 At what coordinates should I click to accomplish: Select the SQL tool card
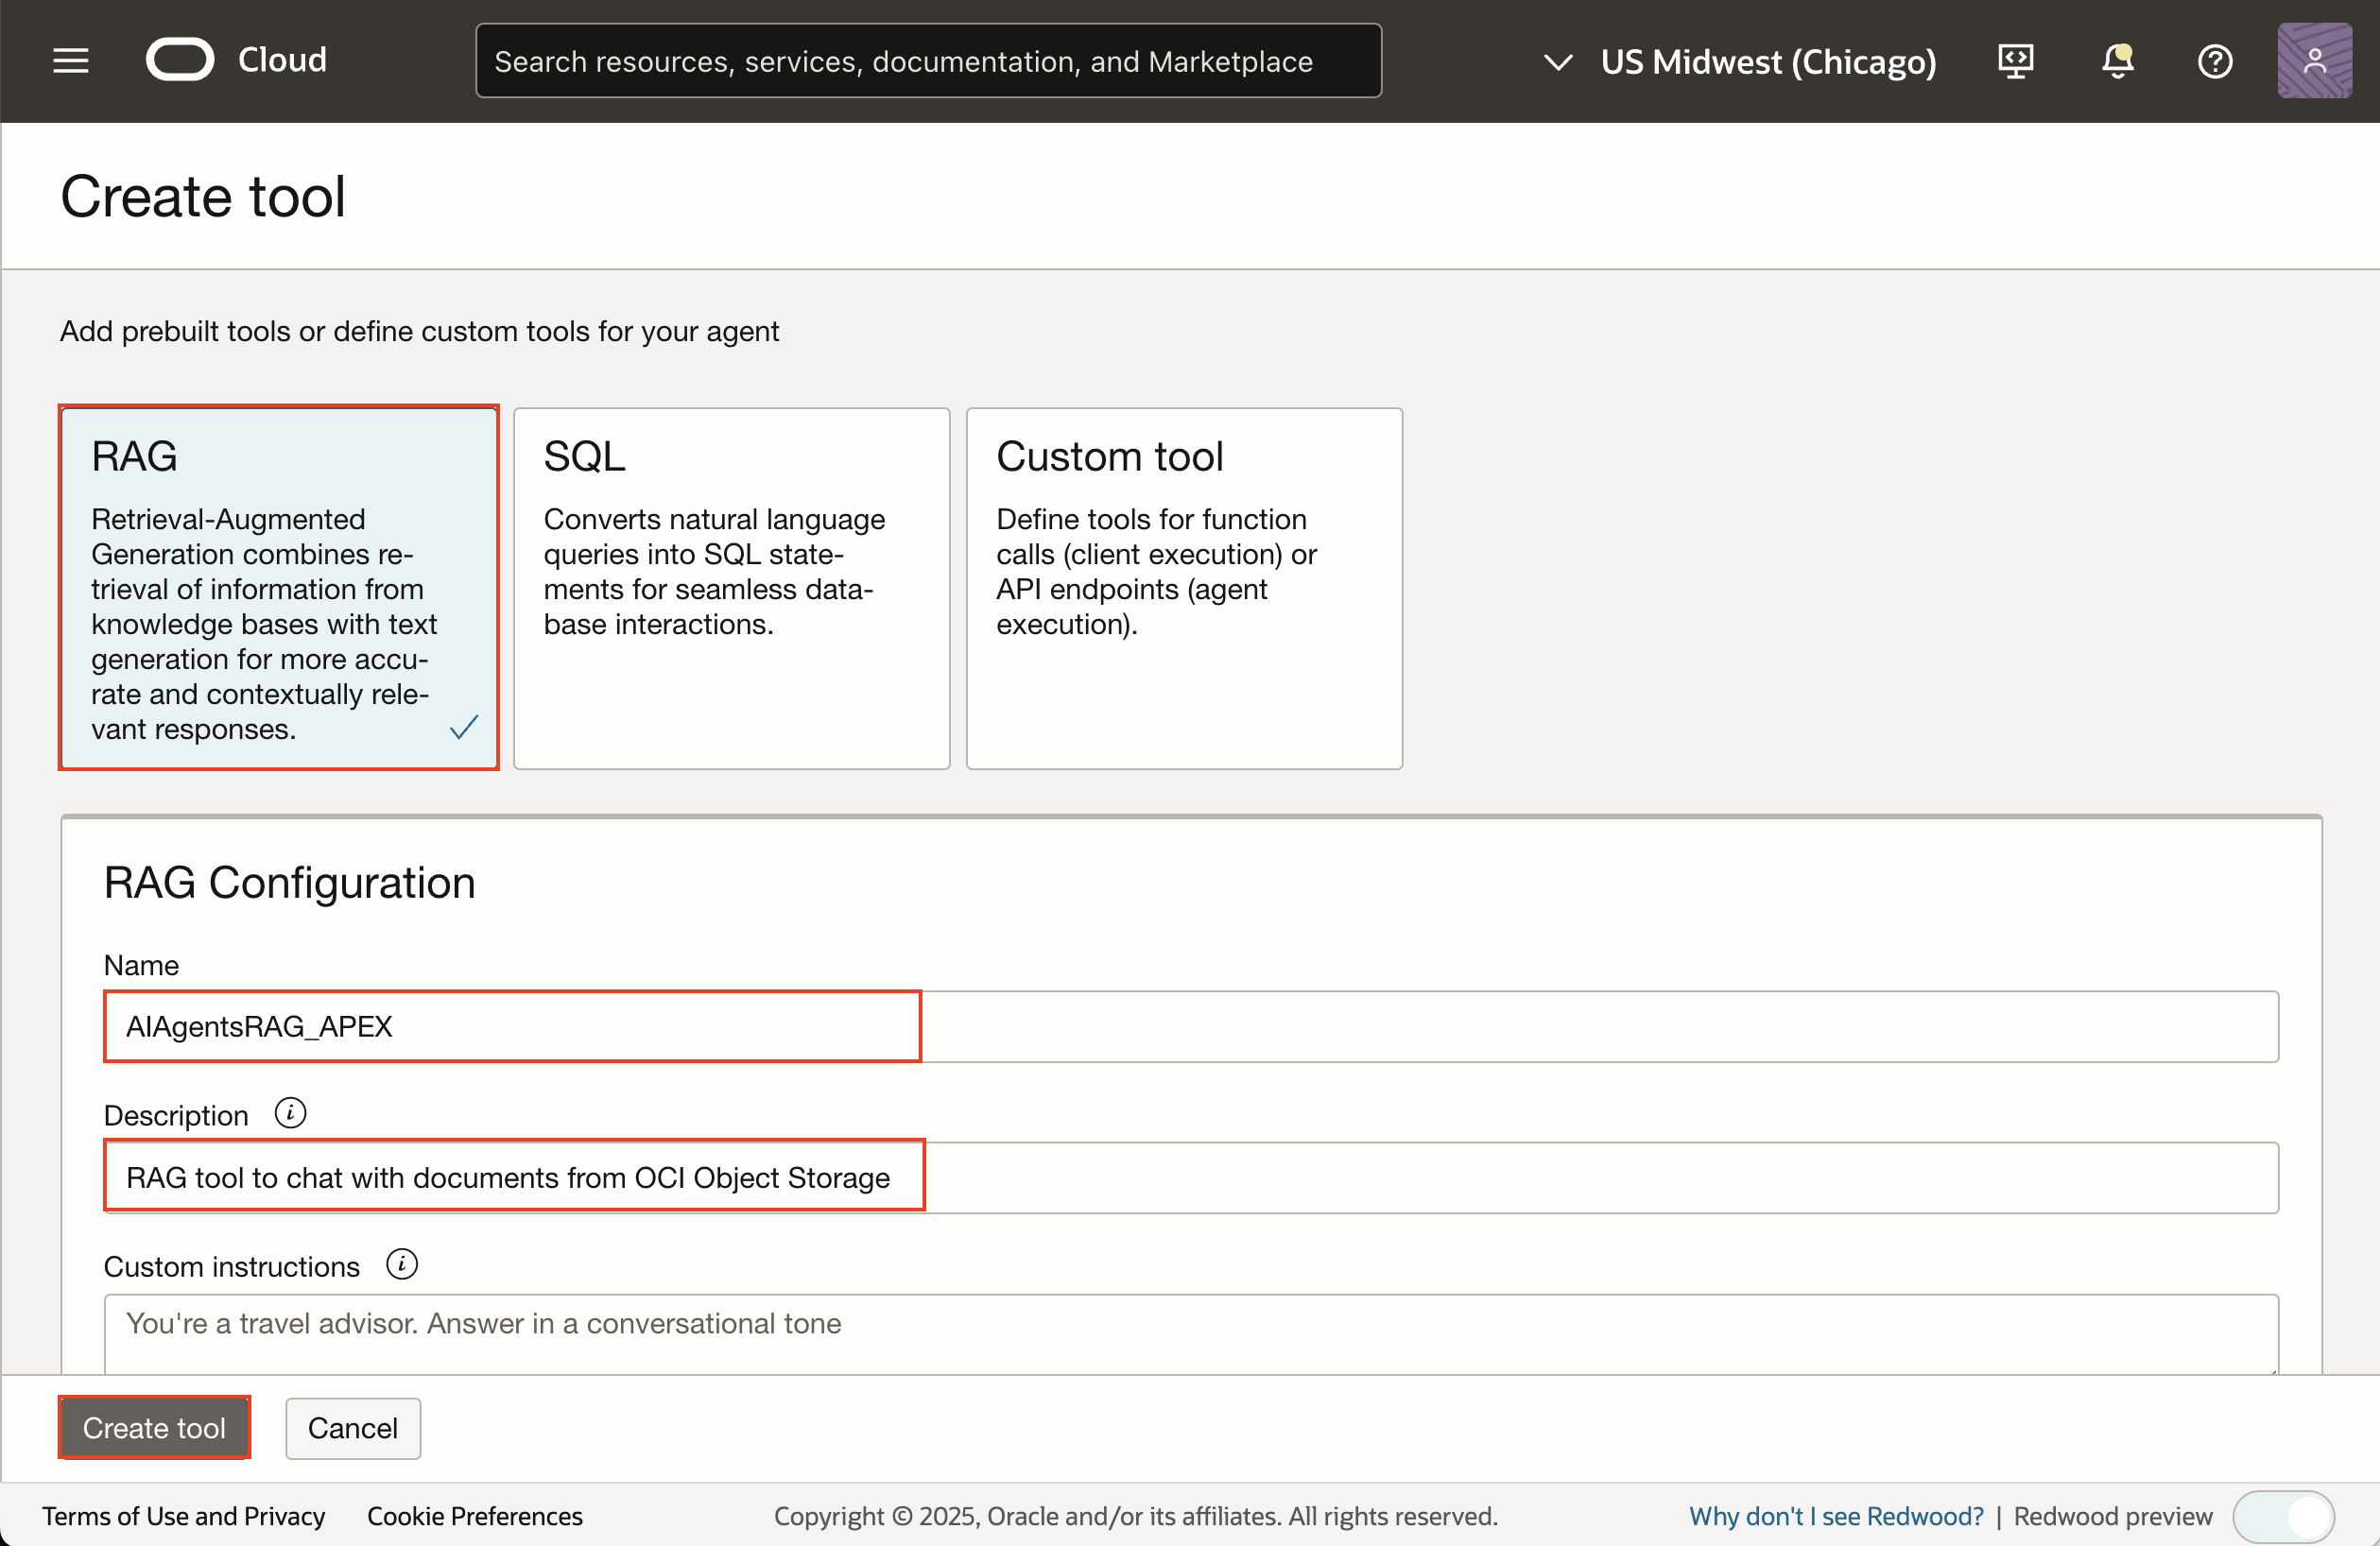tap(731, 587)
